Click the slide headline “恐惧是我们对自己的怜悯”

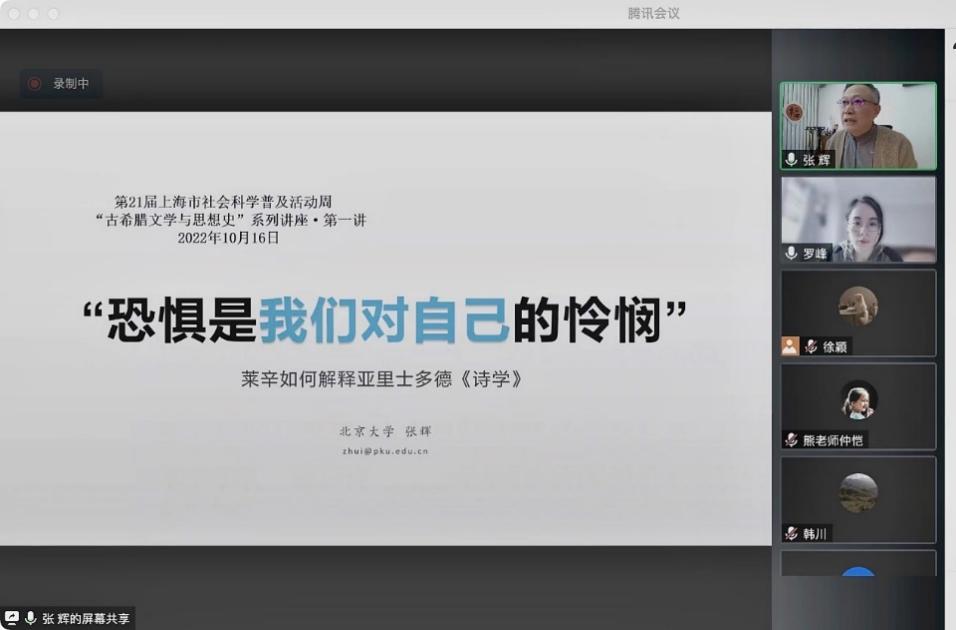[385, 320]
